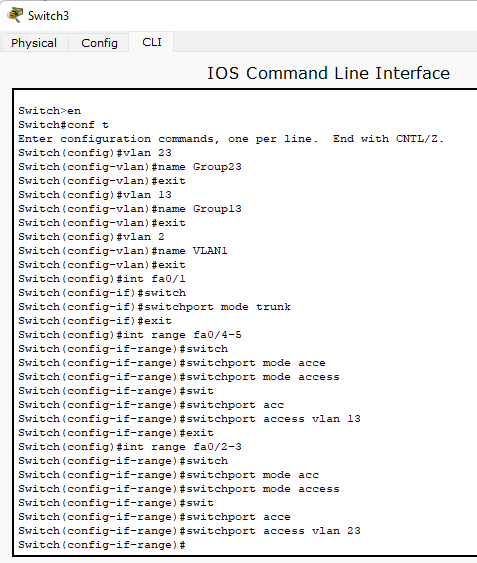Click the 'conf t' command line
This screenshot has width=477, height=563.
pyautogui.click(x=63, y=125)
